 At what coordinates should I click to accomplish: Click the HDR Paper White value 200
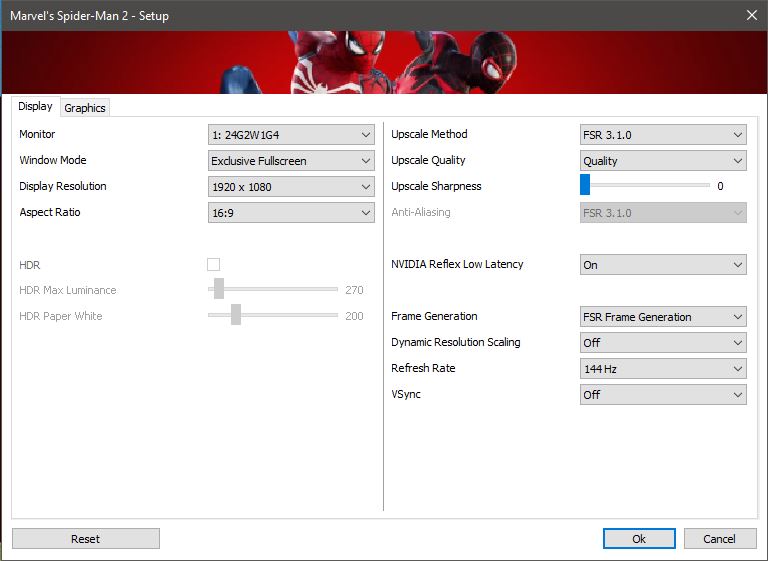coord(354,316)
